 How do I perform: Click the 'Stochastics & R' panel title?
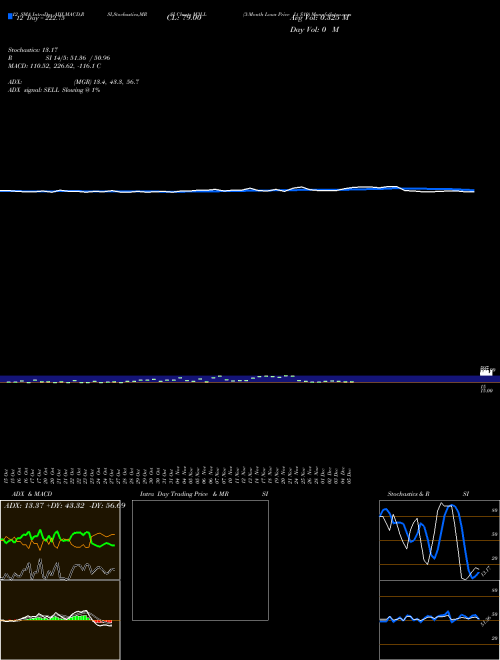pyautogui.click(x=408, y=494)
